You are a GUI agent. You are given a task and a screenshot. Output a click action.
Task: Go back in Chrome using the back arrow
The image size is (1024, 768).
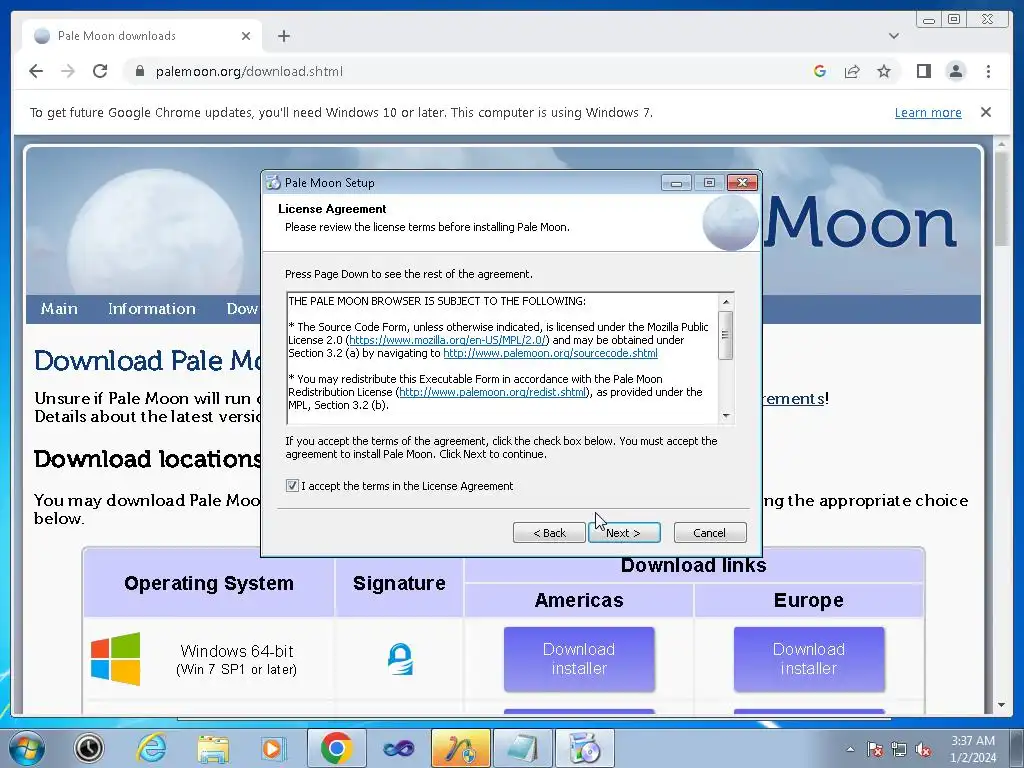(36, 71)
